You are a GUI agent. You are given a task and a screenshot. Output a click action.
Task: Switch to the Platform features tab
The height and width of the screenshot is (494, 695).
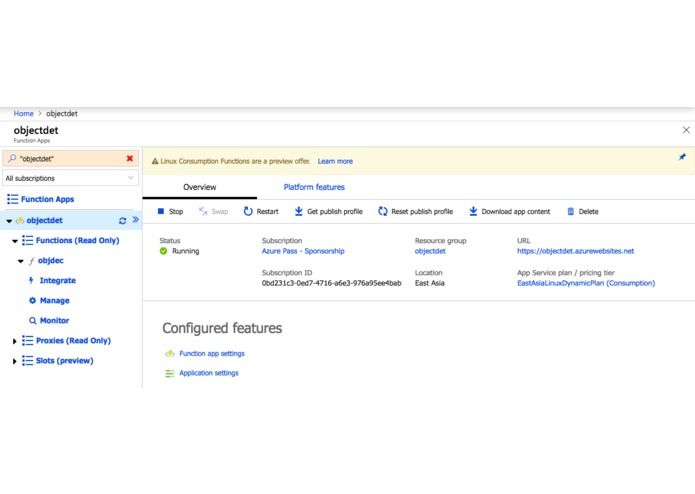[x=314, y=187]
